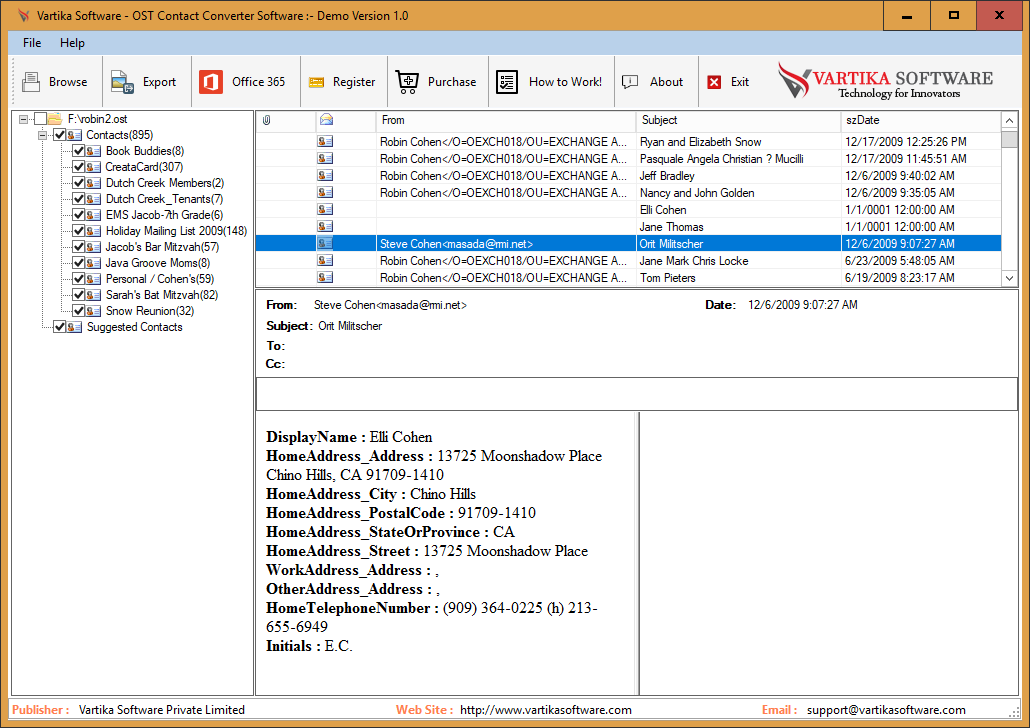Click contact card icon in Ryan and Elizabeth Snow row
This screenshot has width=1030, height=728.
[x=325, y=141]
